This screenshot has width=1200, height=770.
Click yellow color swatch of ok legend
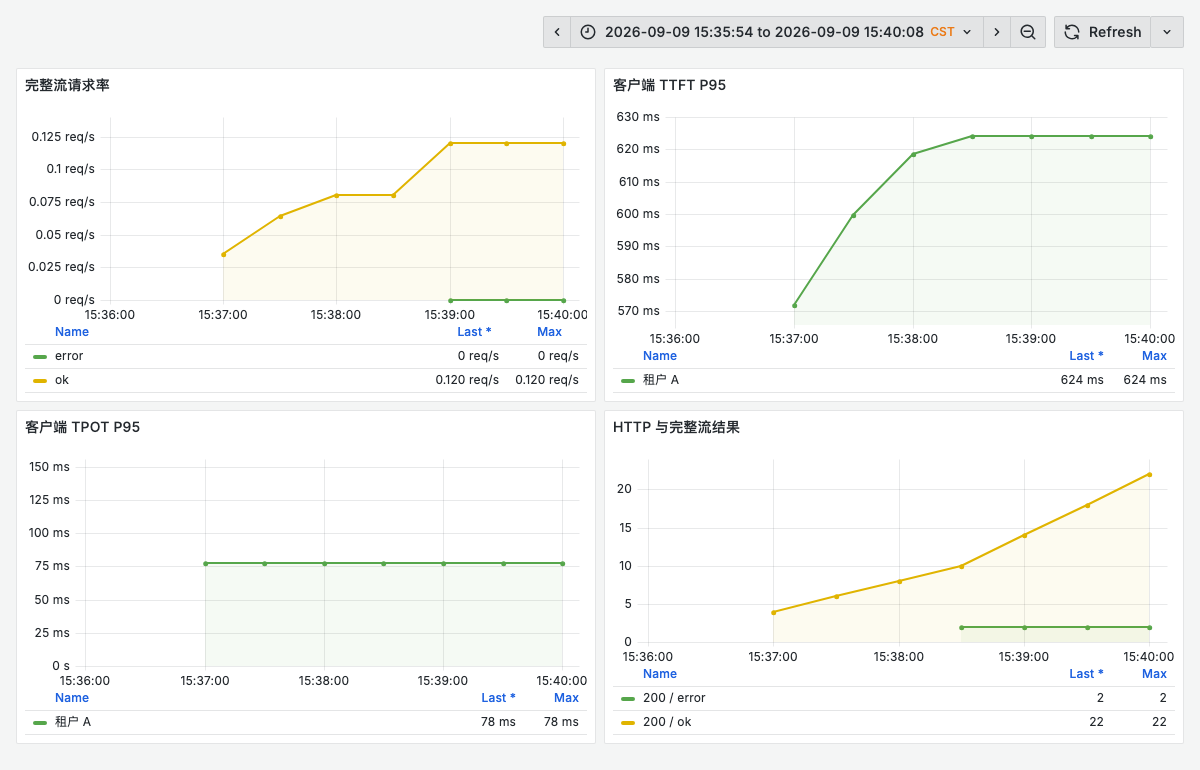[40, 380]
